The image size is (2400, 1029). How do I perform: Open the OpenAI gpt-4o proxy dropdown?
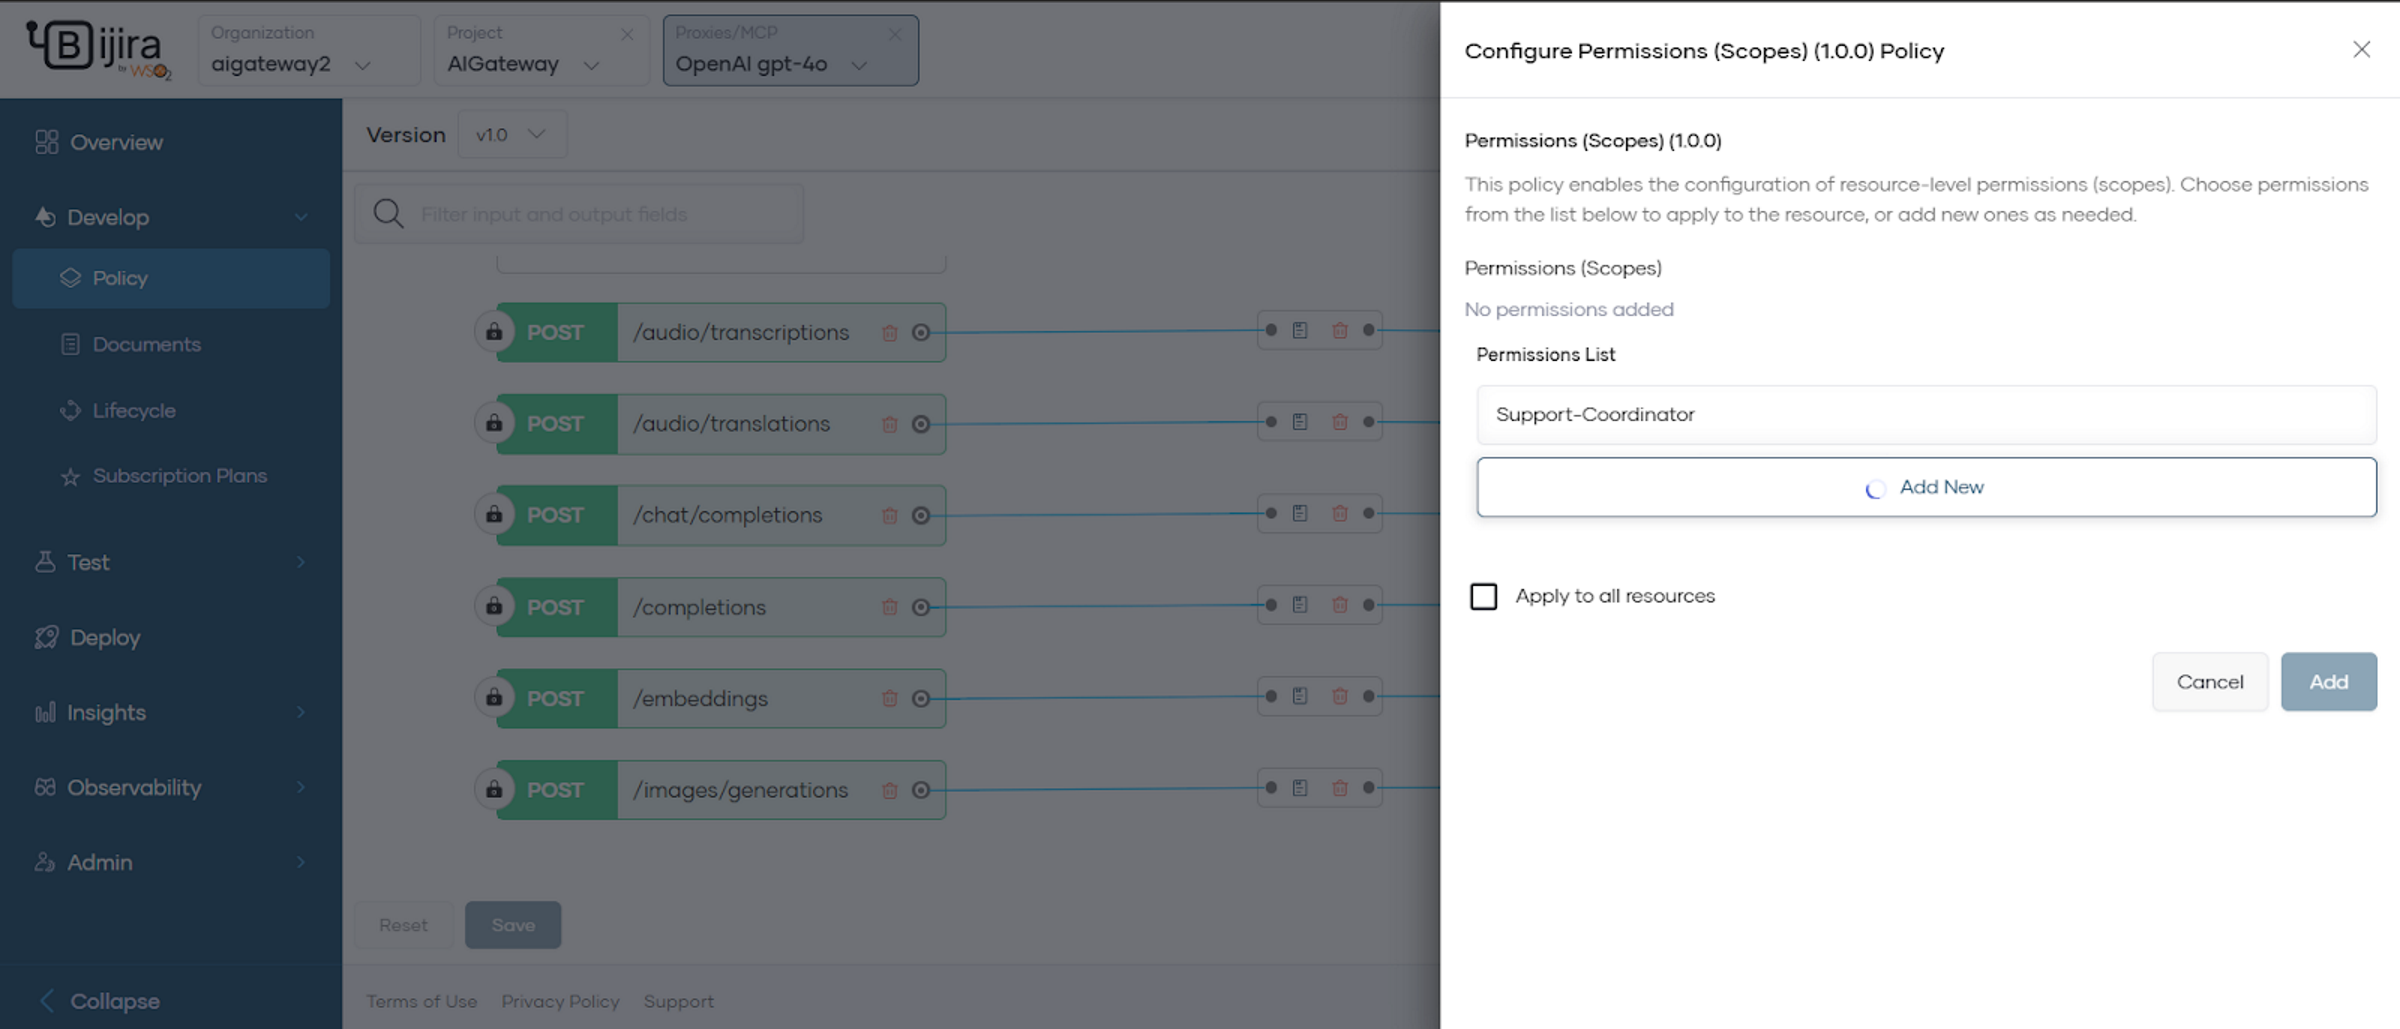(790, 50)
